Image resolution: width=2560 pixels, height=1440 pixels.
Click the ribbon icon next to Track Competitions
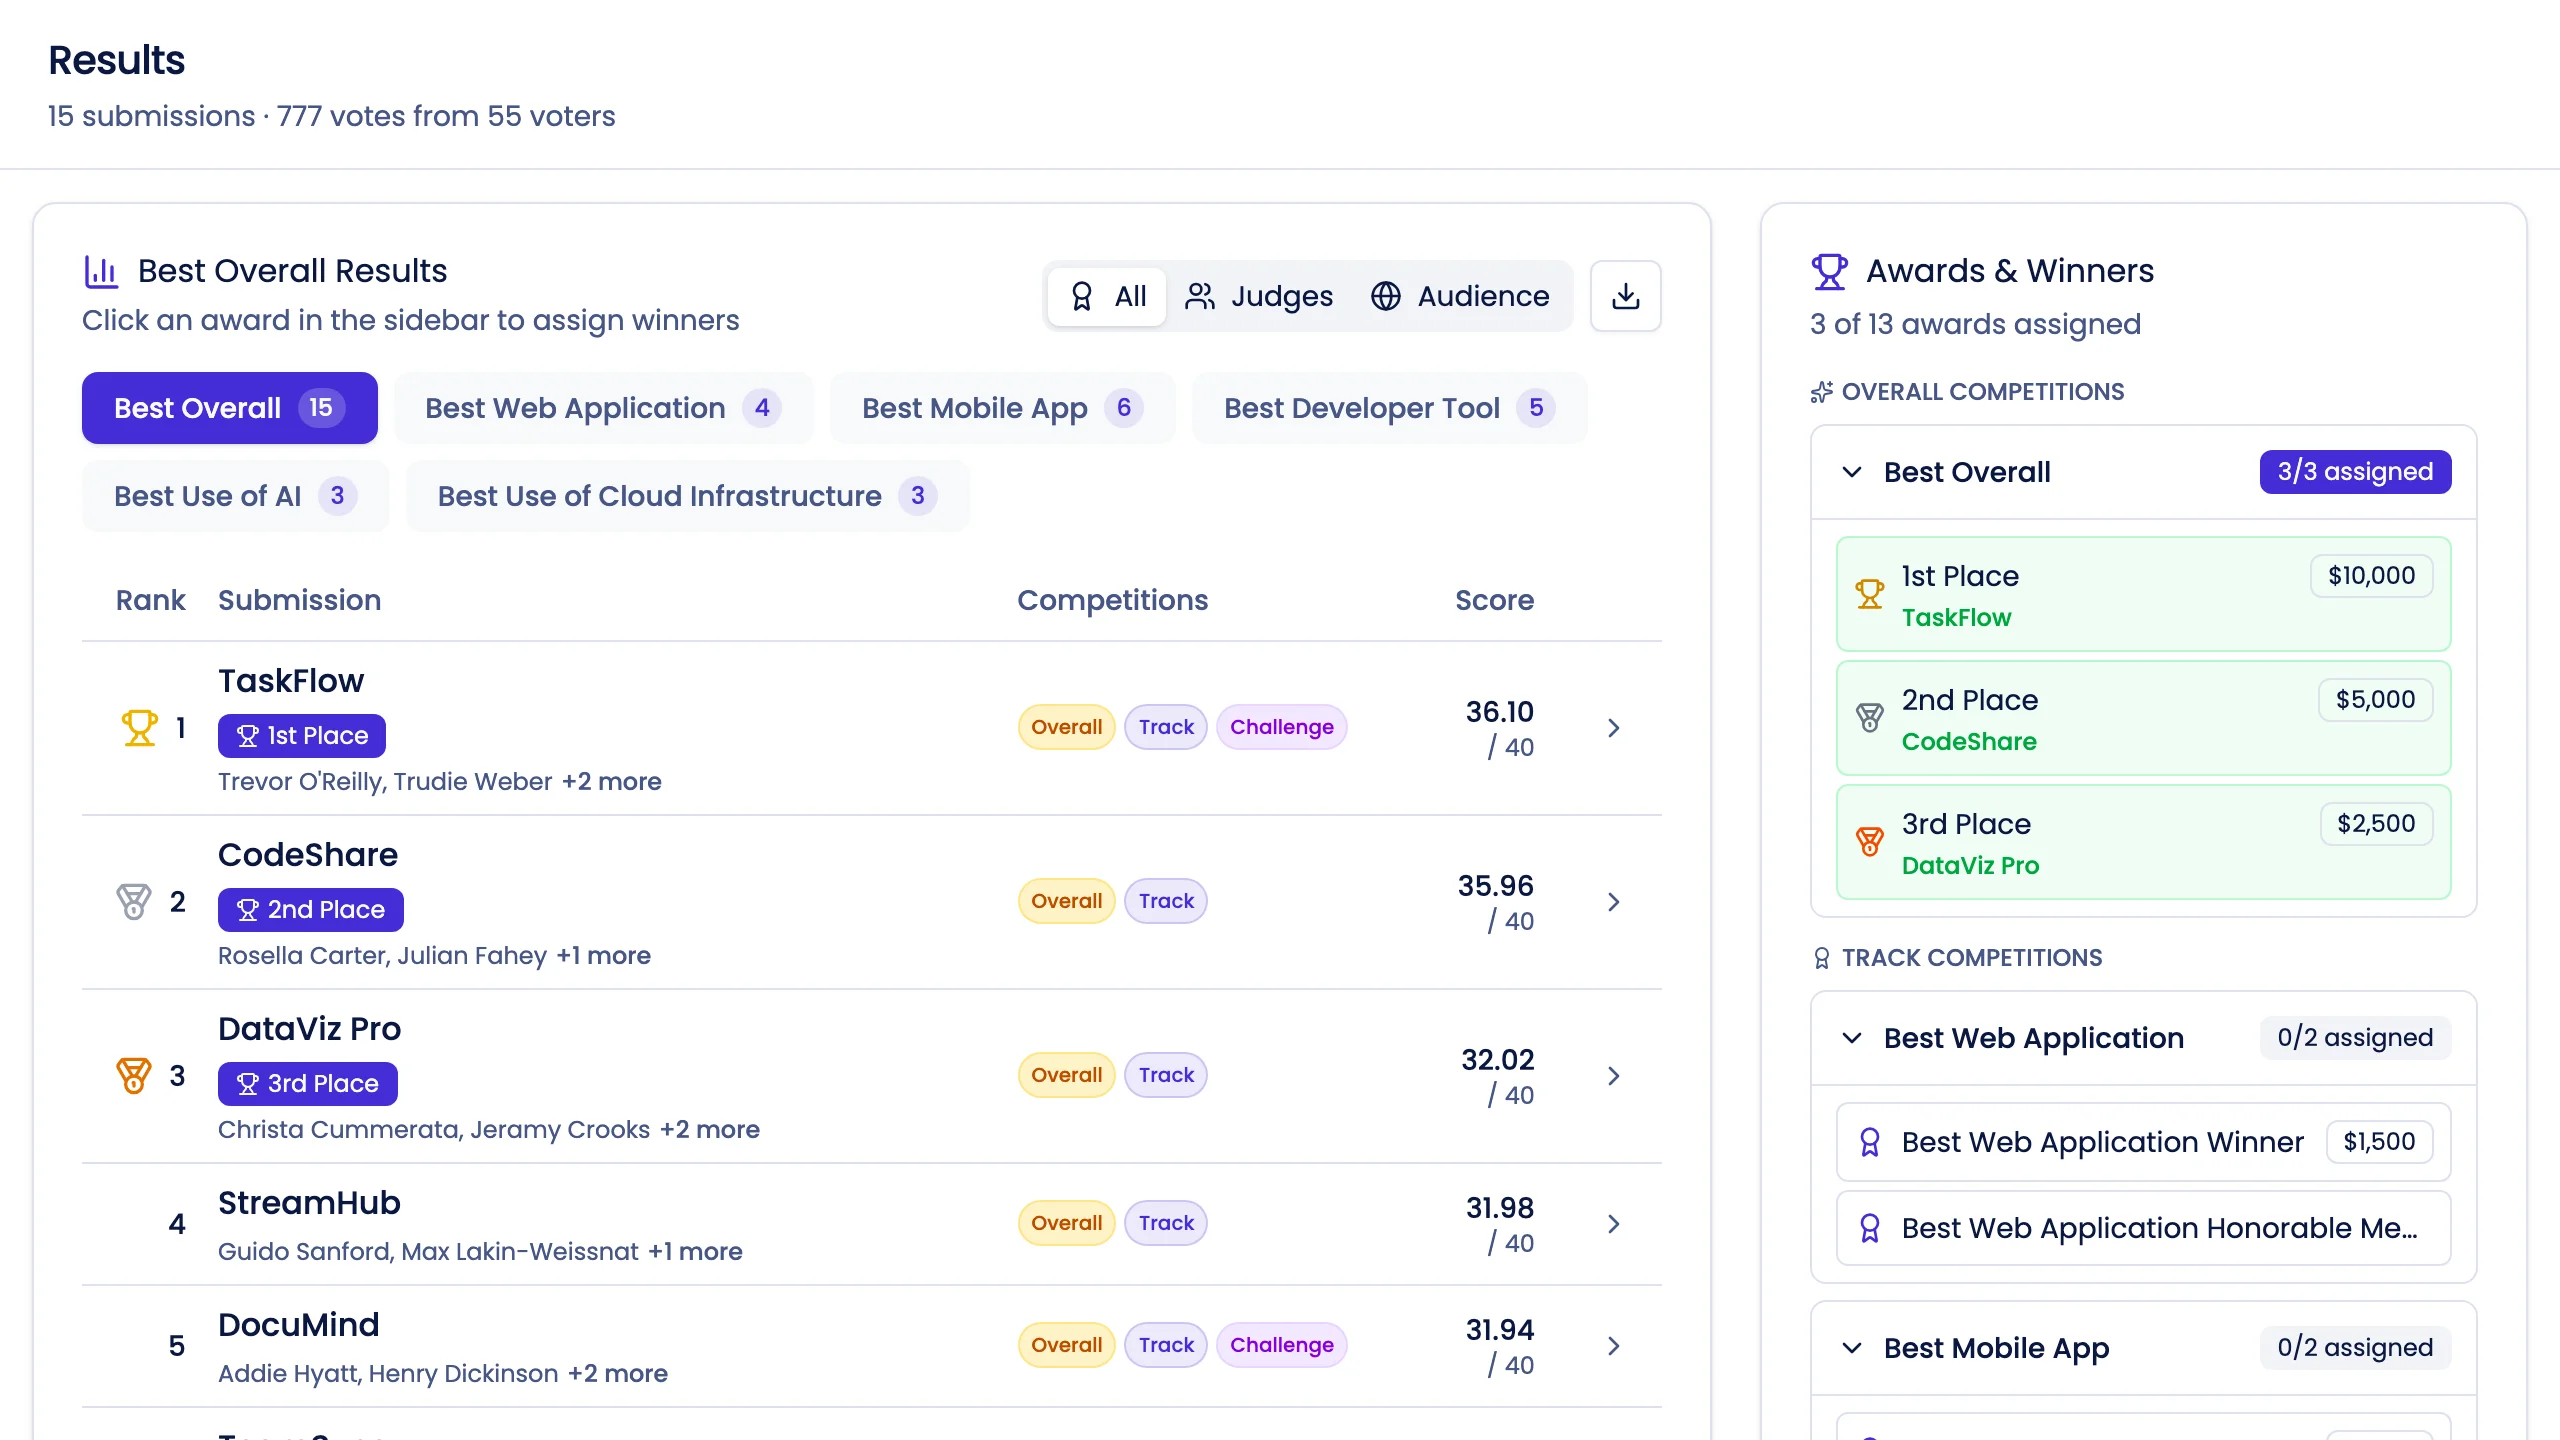pos(1822,957)
